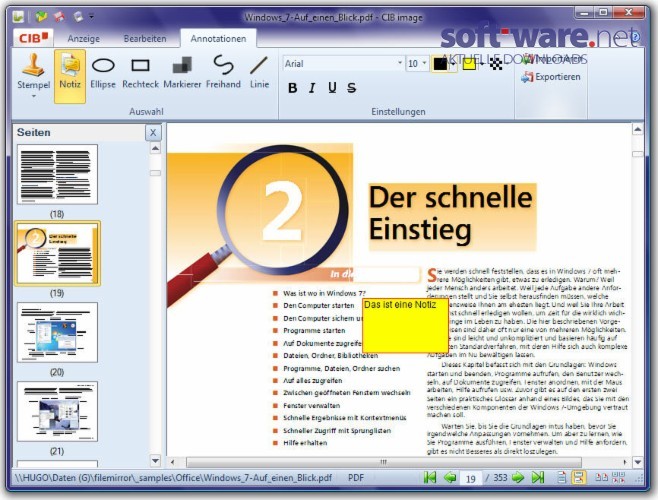This screenshot has height=500, width=658.
Task: Open file icon in quick access toolbar
Action: pyautogui.click(x=18, y=17)
